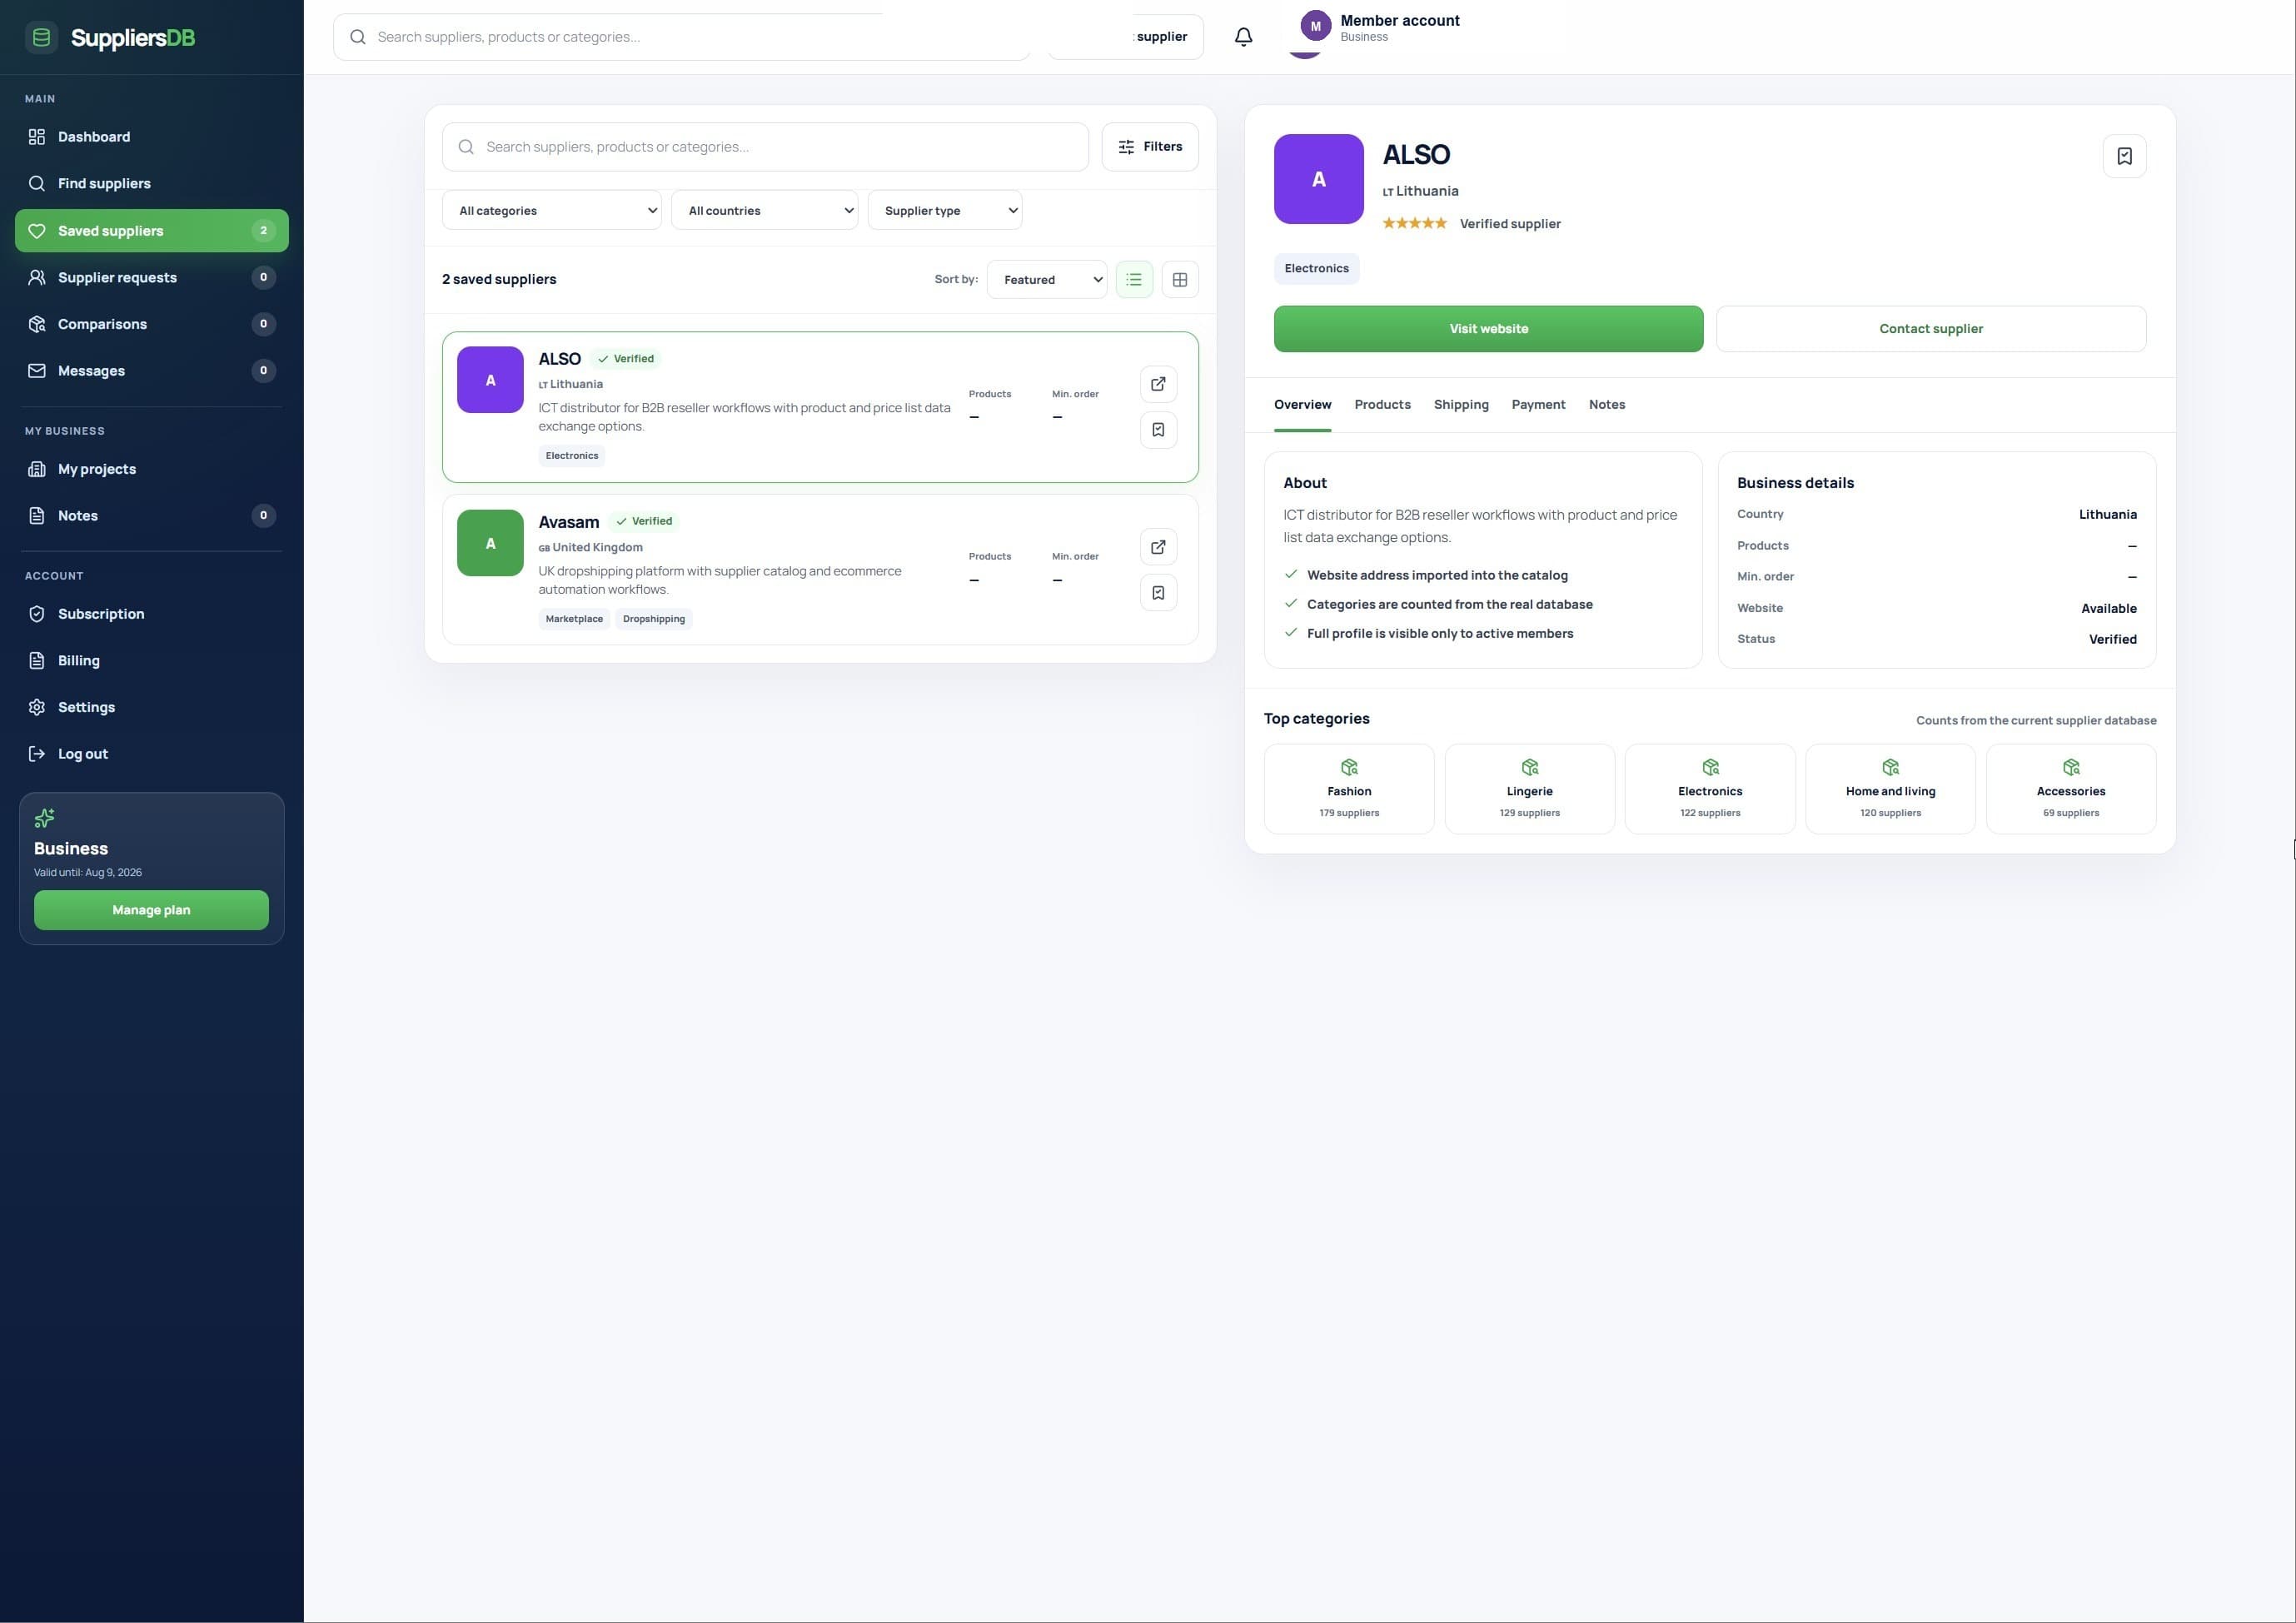This screenshot has width=2296, height=1623.
Task: Switch to list view layout
Action: [x=1134, y=280]
